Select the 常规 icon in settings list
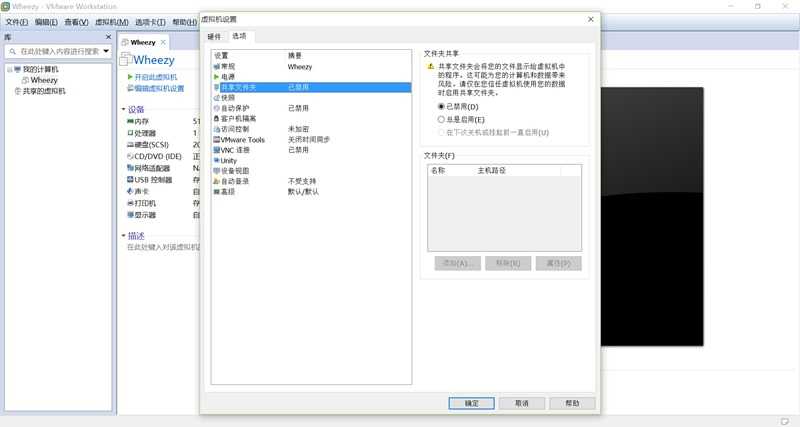The width and height of the screenshot is (800, 427). coord(216,67)
